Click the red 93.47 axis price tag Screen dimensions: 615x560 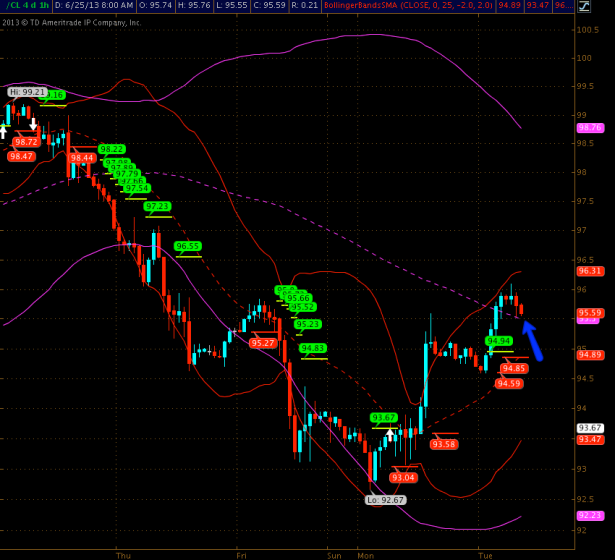pos(590,439)
